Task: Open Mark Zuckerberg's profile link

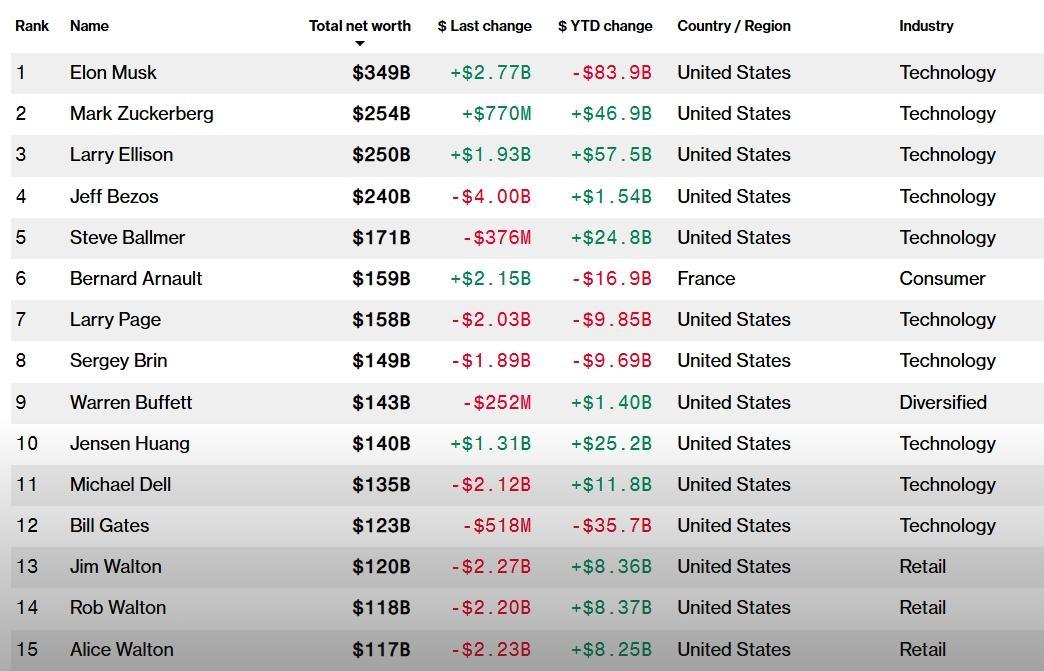Action: (x=141, y=114)
